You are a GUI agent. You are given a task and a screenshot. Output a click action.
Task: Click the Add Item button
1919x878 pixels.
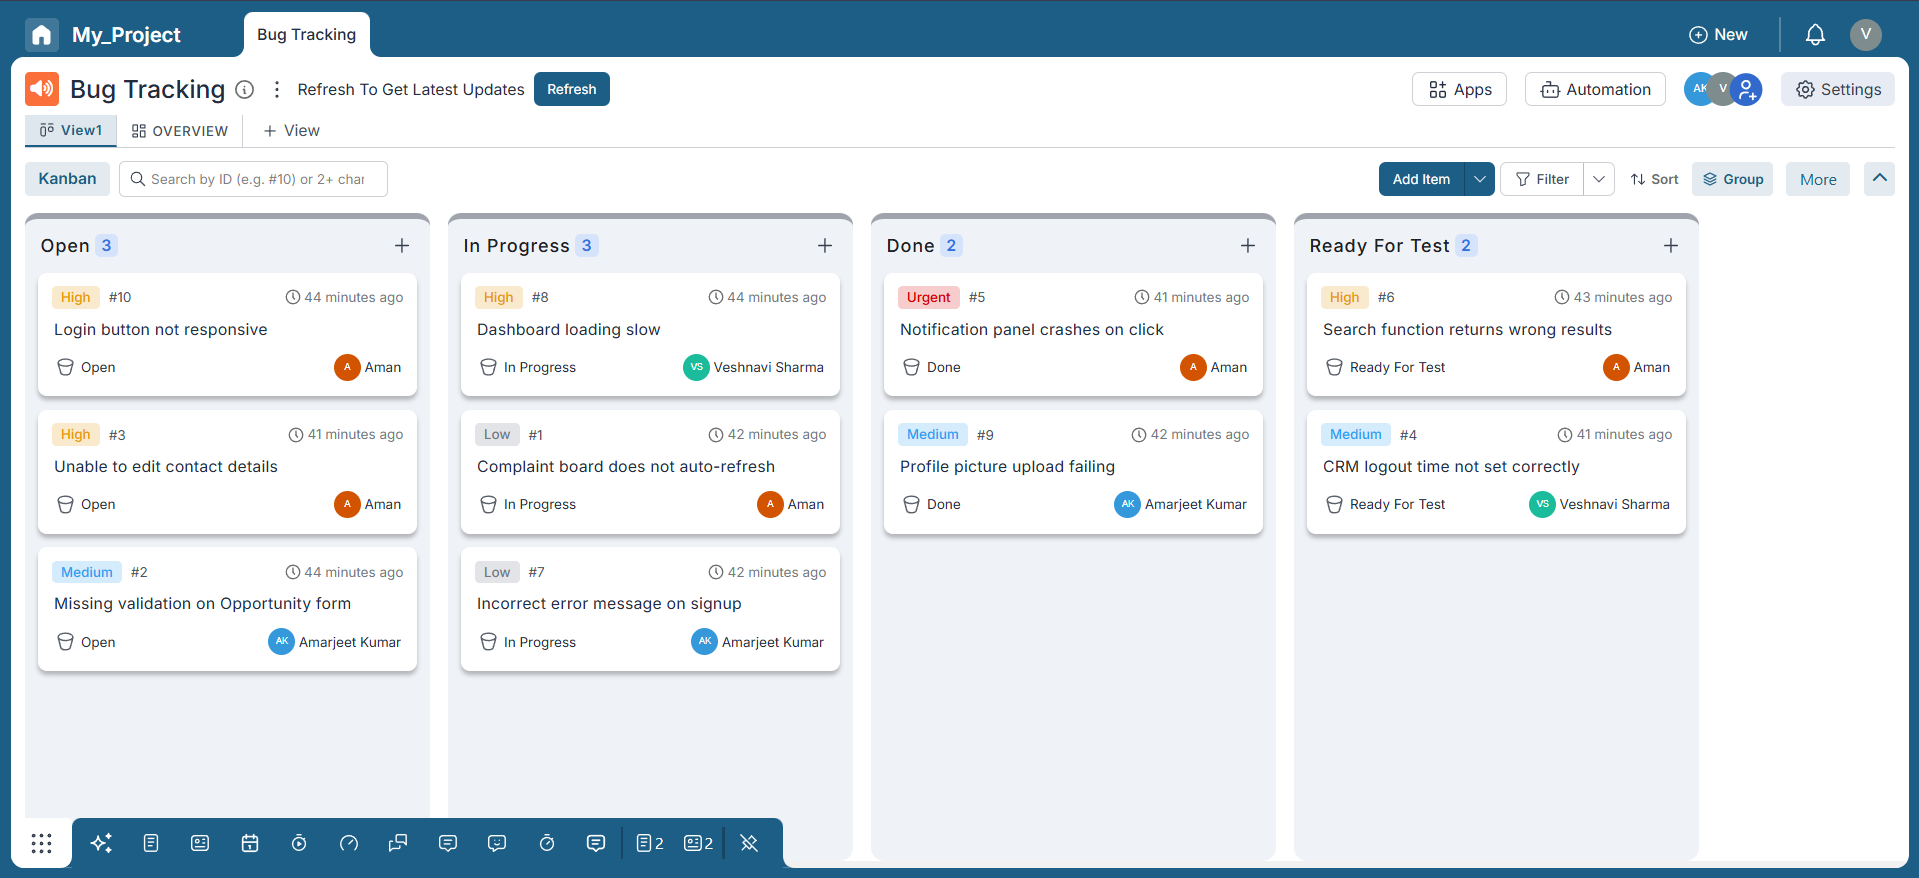click(x=1421, y=179)
